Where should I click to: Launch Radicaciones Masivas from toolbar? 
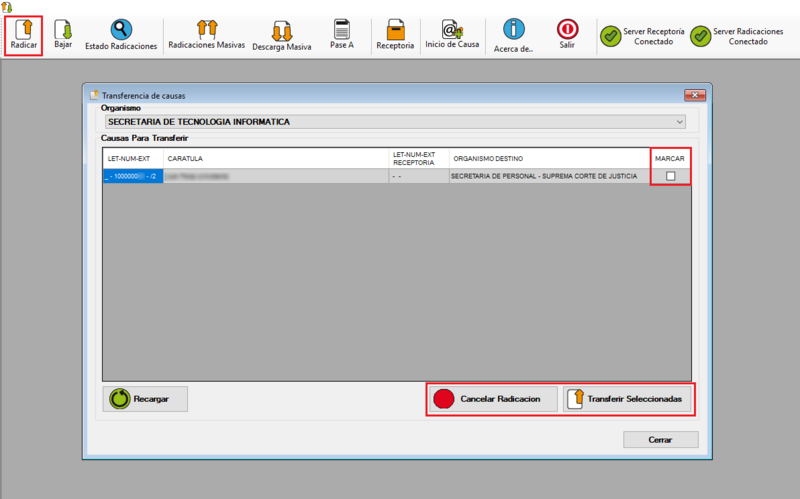coord(207,35)
